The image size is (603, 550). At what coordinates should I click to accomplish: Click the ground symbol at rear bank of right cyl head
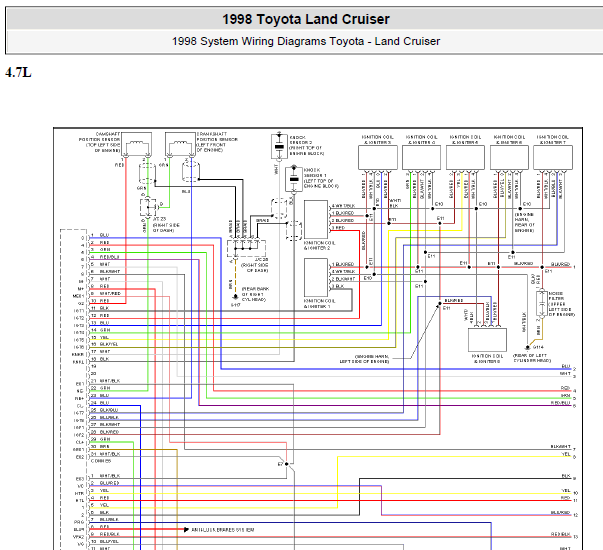pyautogui.click(x=235, y=297)
